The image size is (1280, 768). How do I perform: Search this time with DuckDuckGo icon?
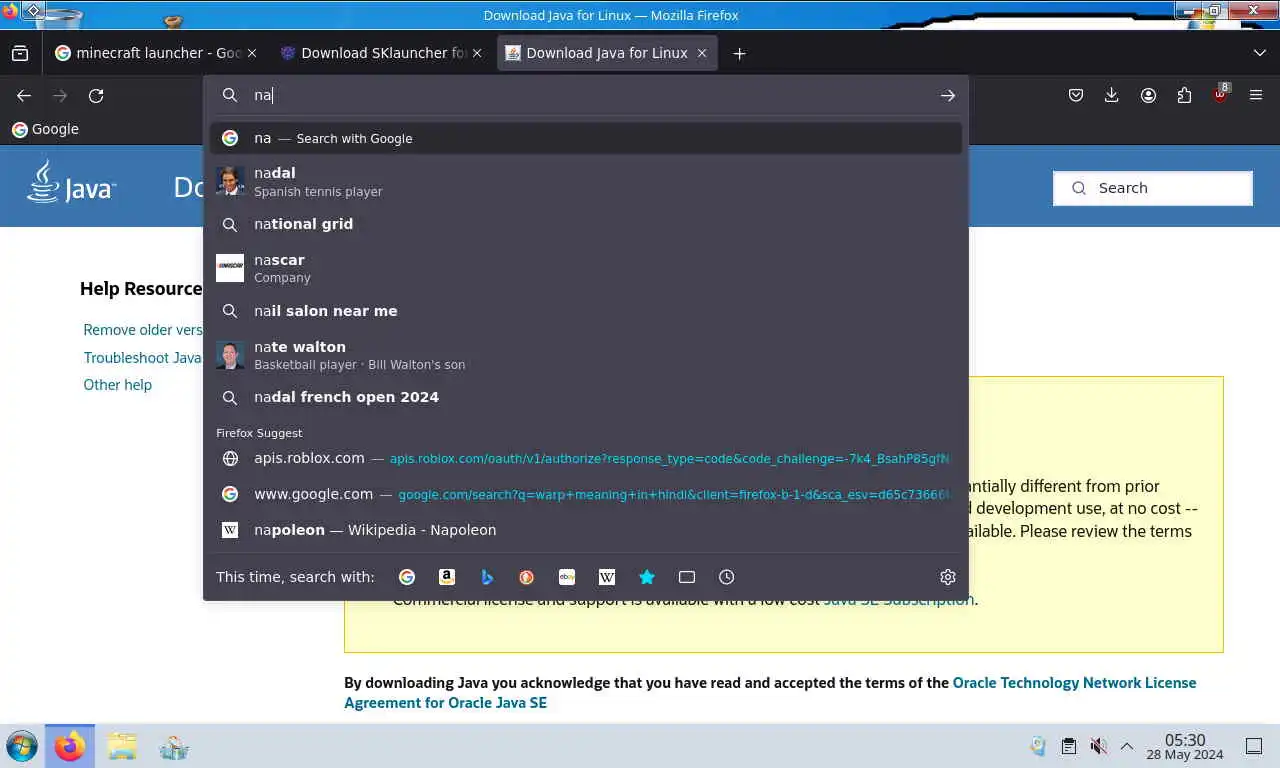point(527,577)
